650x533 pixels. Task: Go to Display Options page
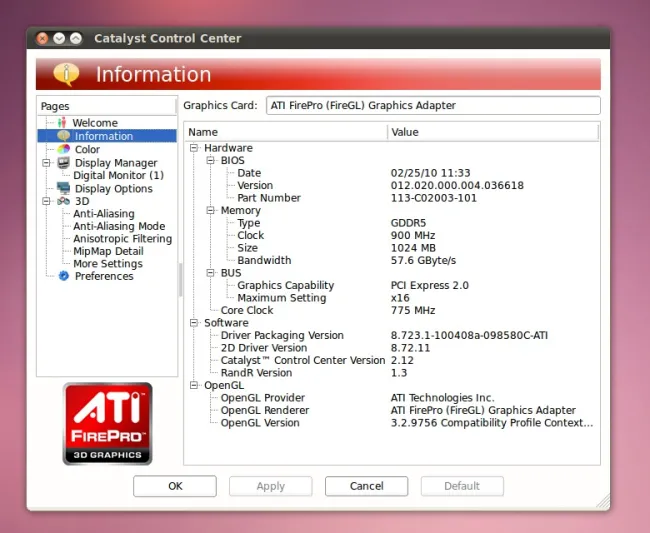point(114,189)
